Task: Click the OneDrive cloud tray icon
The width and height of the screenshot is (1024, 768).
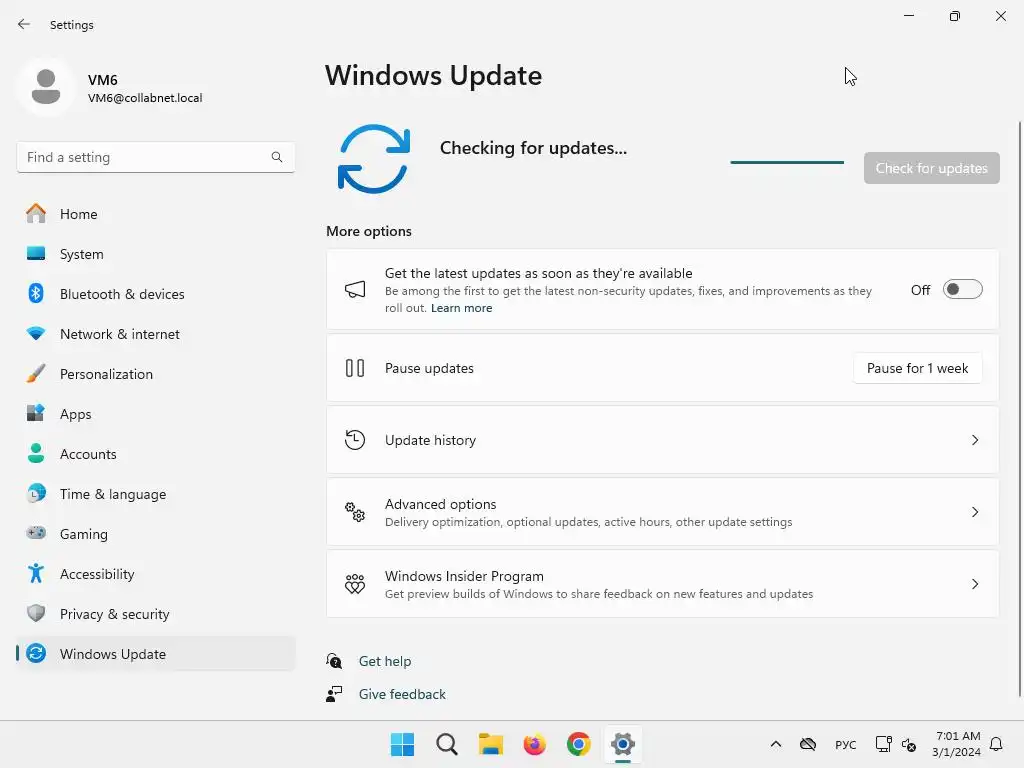Action: click(808, 744)
